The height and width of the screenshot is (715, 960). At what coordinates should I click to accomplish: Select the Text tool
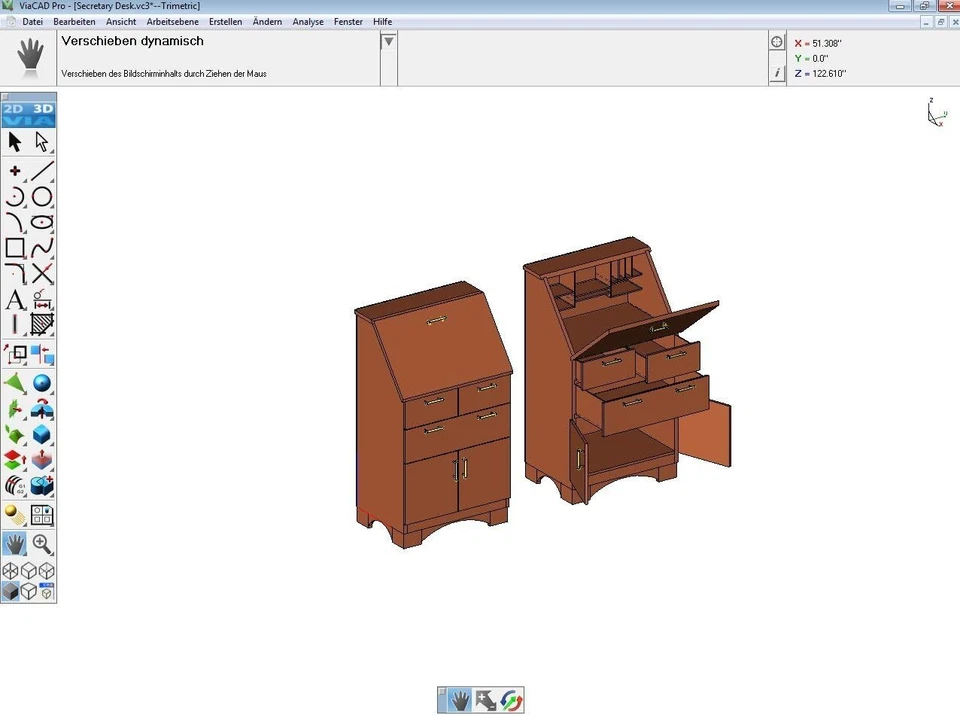point(14,299)
